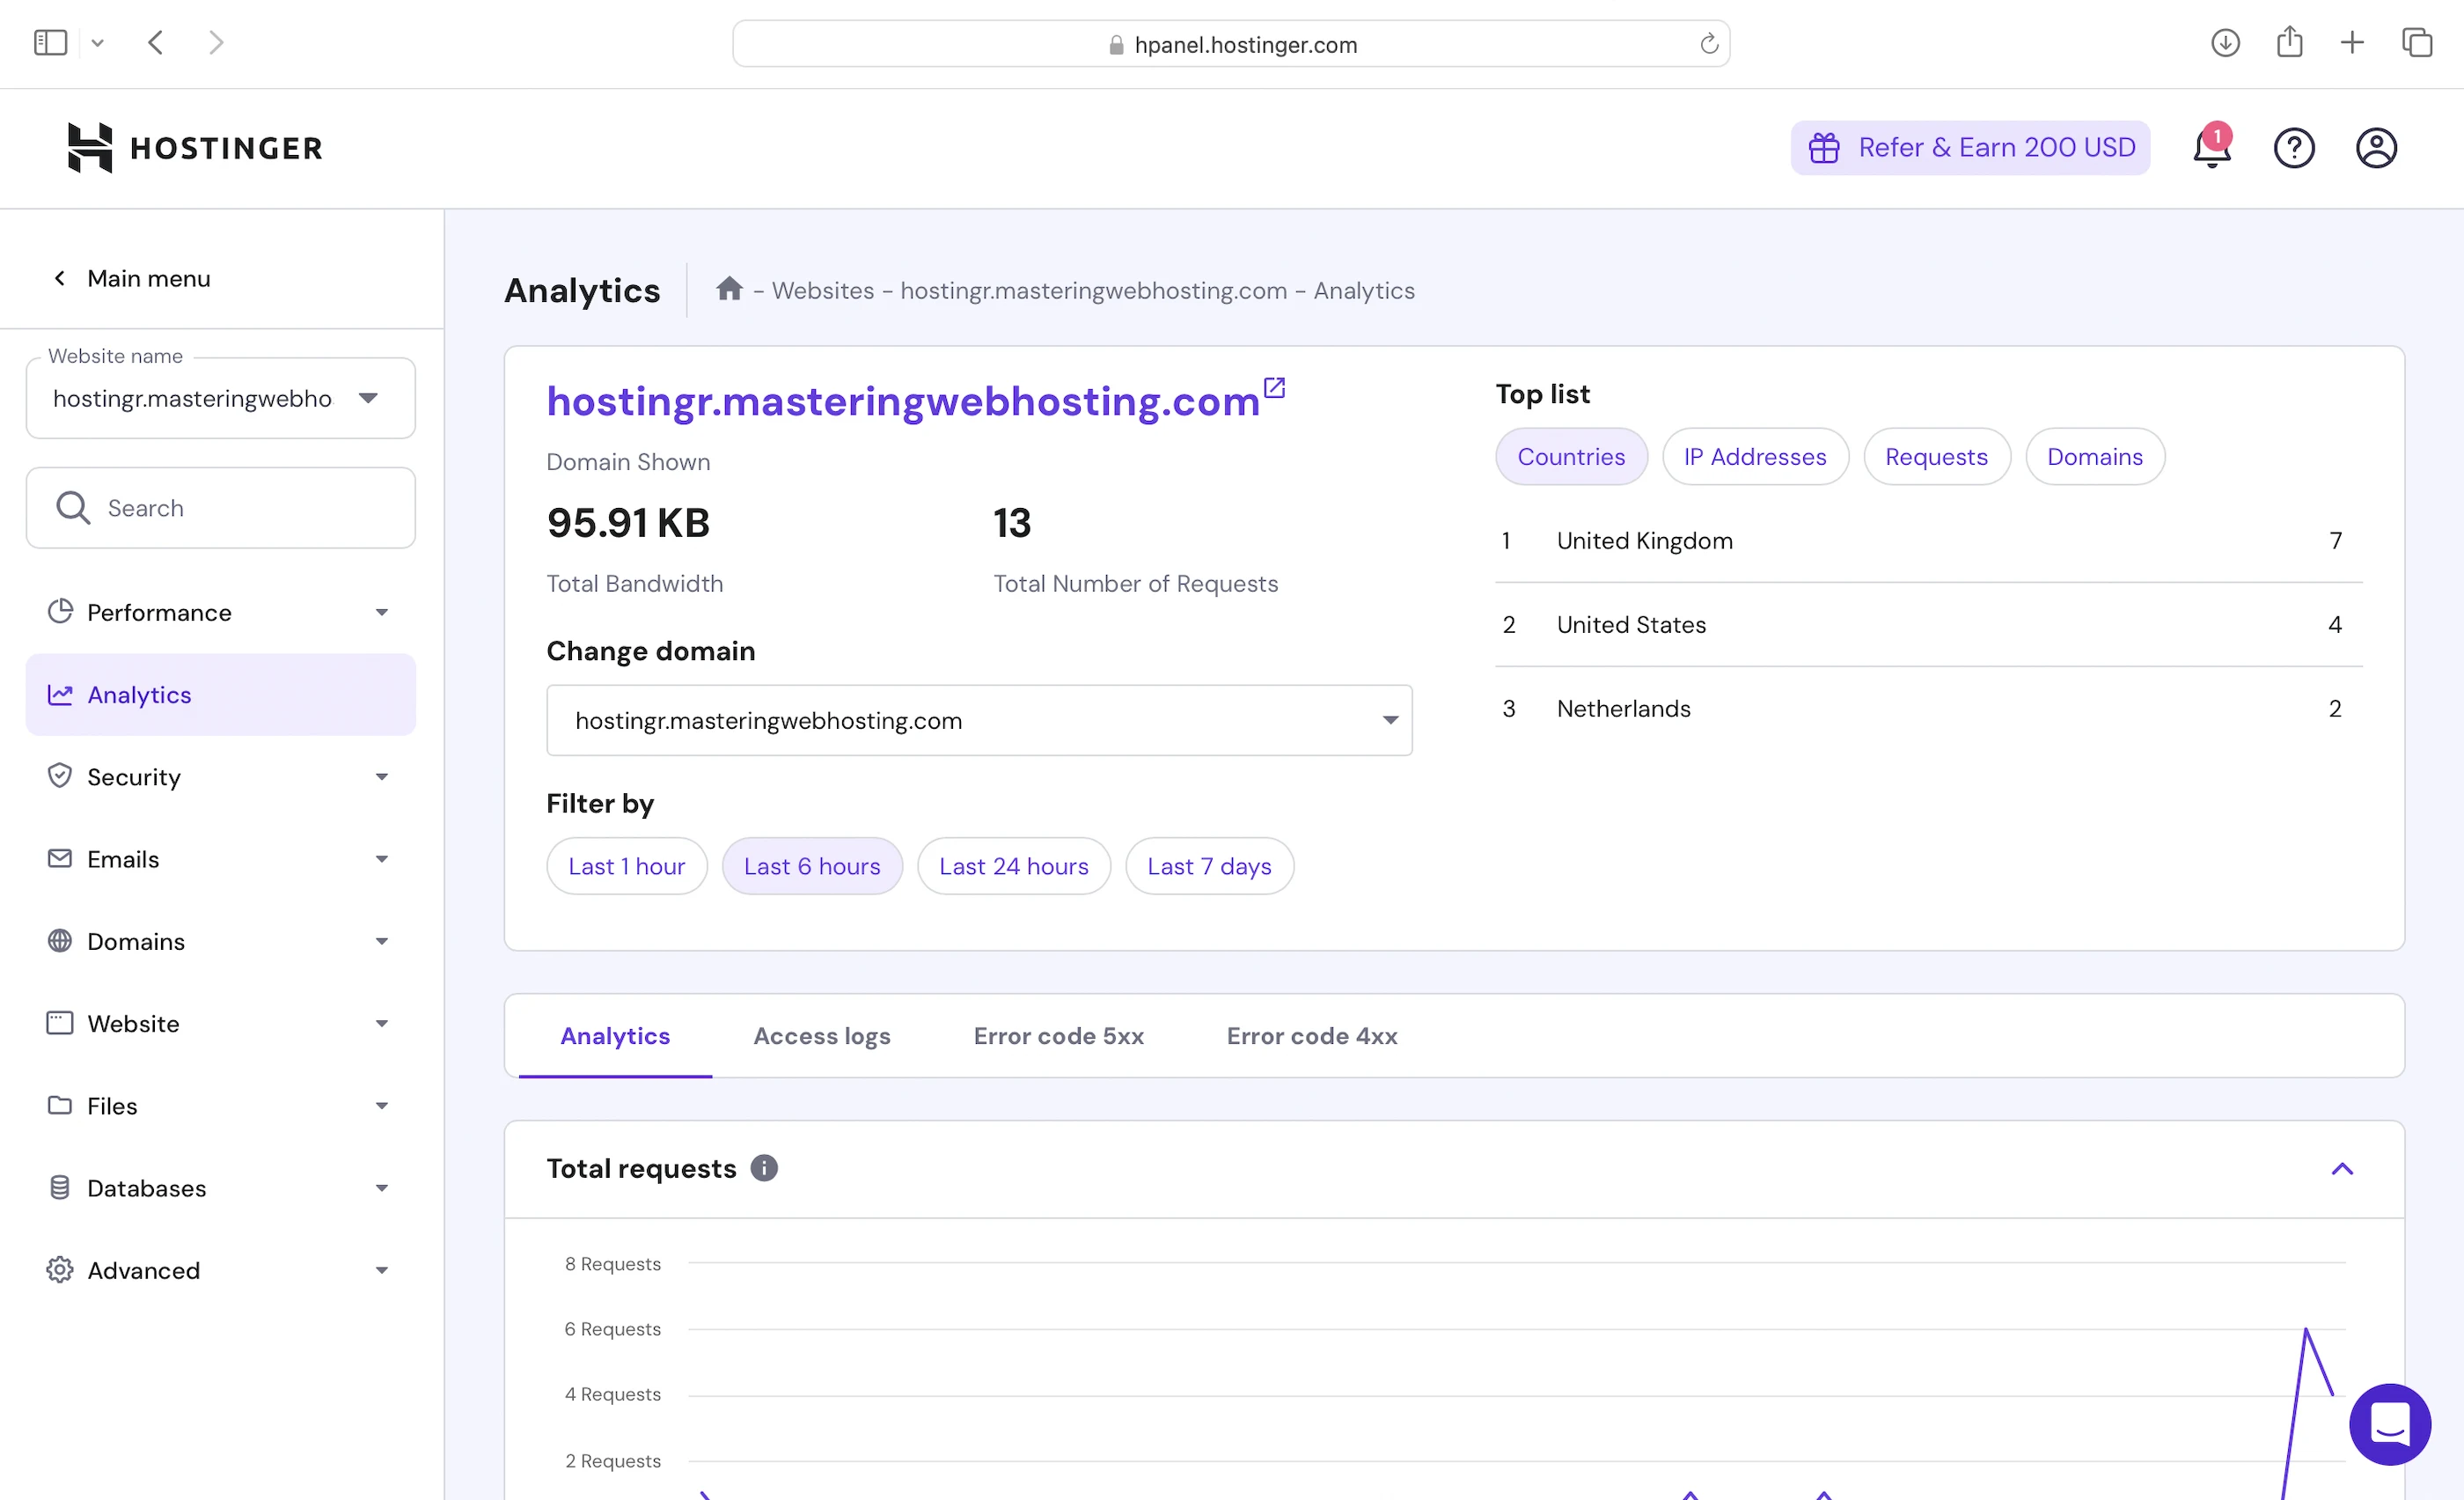Open the Change domain dropdown
The height and width of the screenshot is (1500, 2464).
pyautogui.click(x=978, y=720)
